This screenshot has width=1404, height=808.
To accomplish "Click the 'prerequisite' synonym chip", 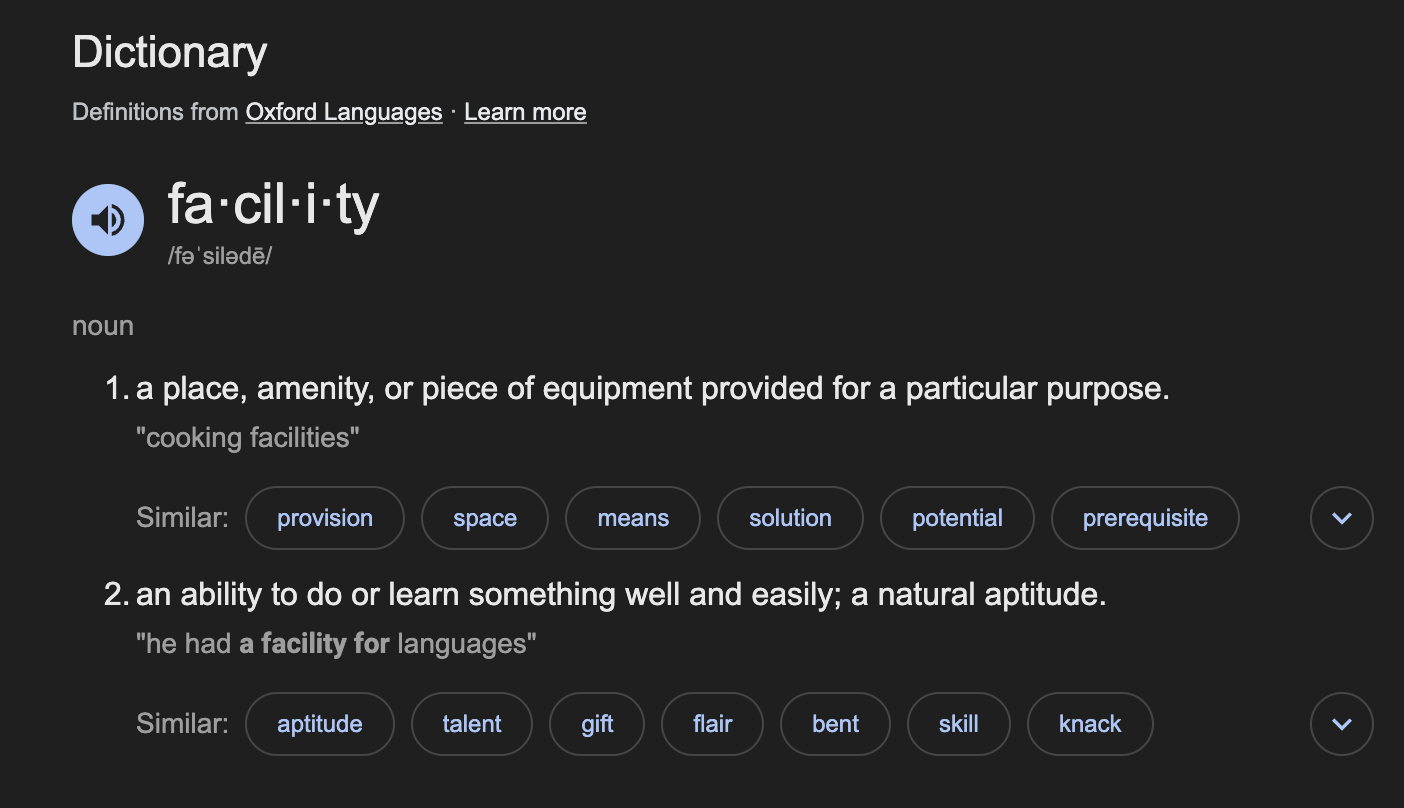I will [x=1145, y=518].
